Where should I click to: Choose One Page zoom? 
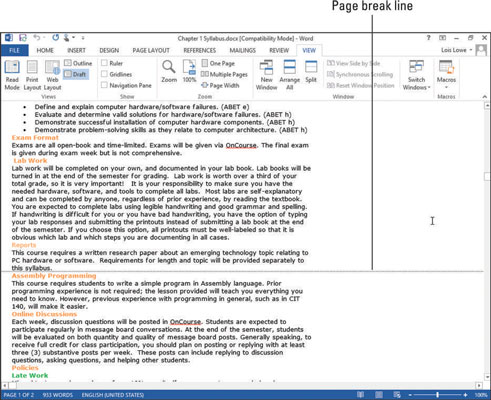[x=218, y=63]
